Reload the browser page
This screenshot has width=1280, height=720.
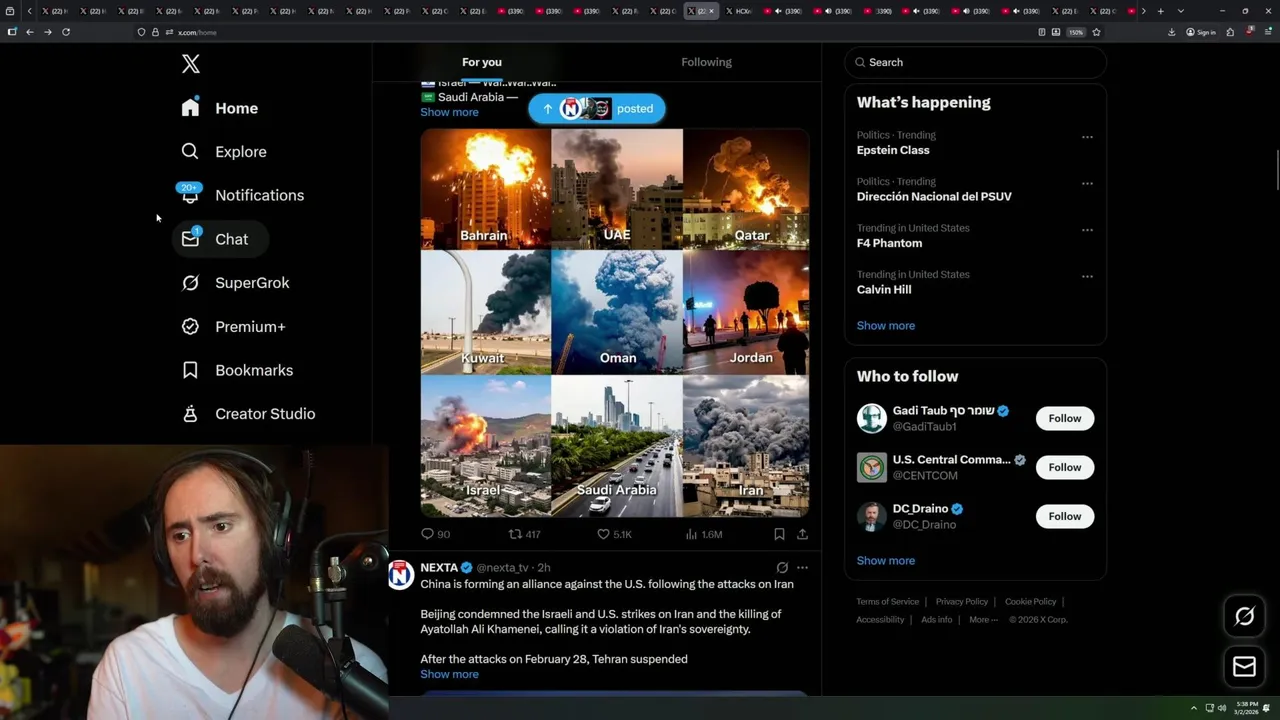pyautogui.click(x=66, y=32)
